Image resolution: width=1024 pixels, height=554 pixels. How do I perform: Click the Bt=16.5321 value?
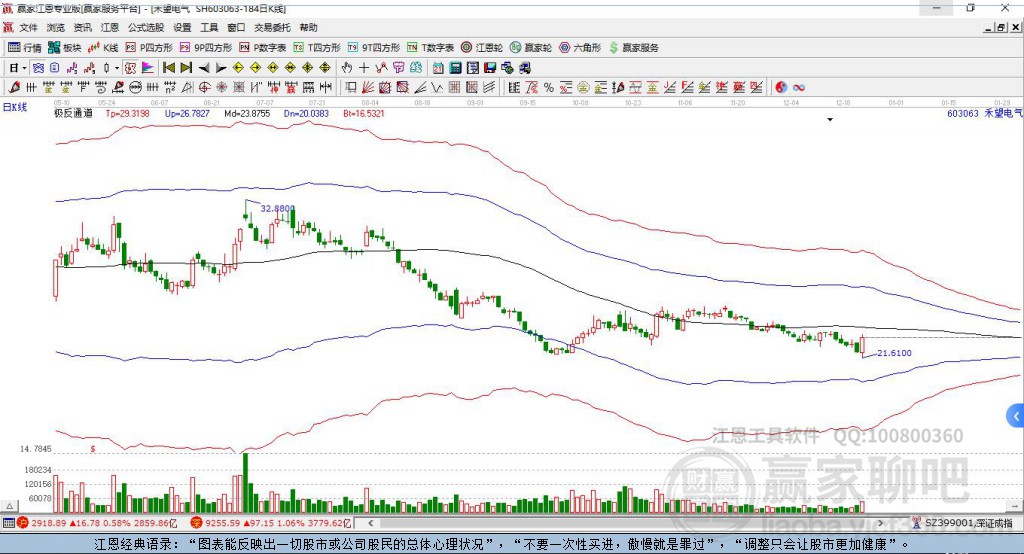364,114
